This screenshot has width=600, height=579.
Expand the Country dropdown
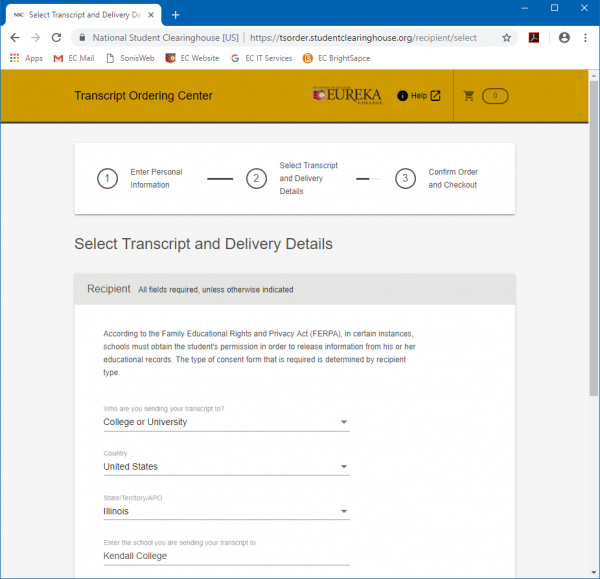[x=226, y=467]
